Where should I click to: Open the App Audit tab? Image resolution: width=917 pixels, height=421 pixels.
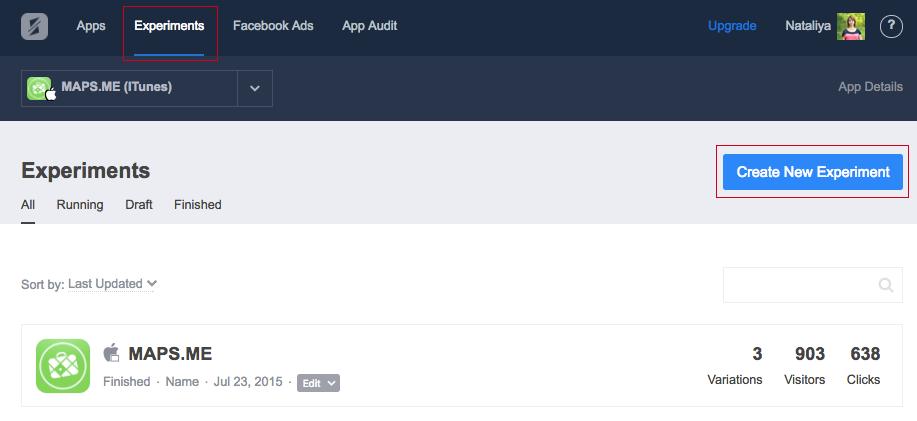(x=370, y=26)
